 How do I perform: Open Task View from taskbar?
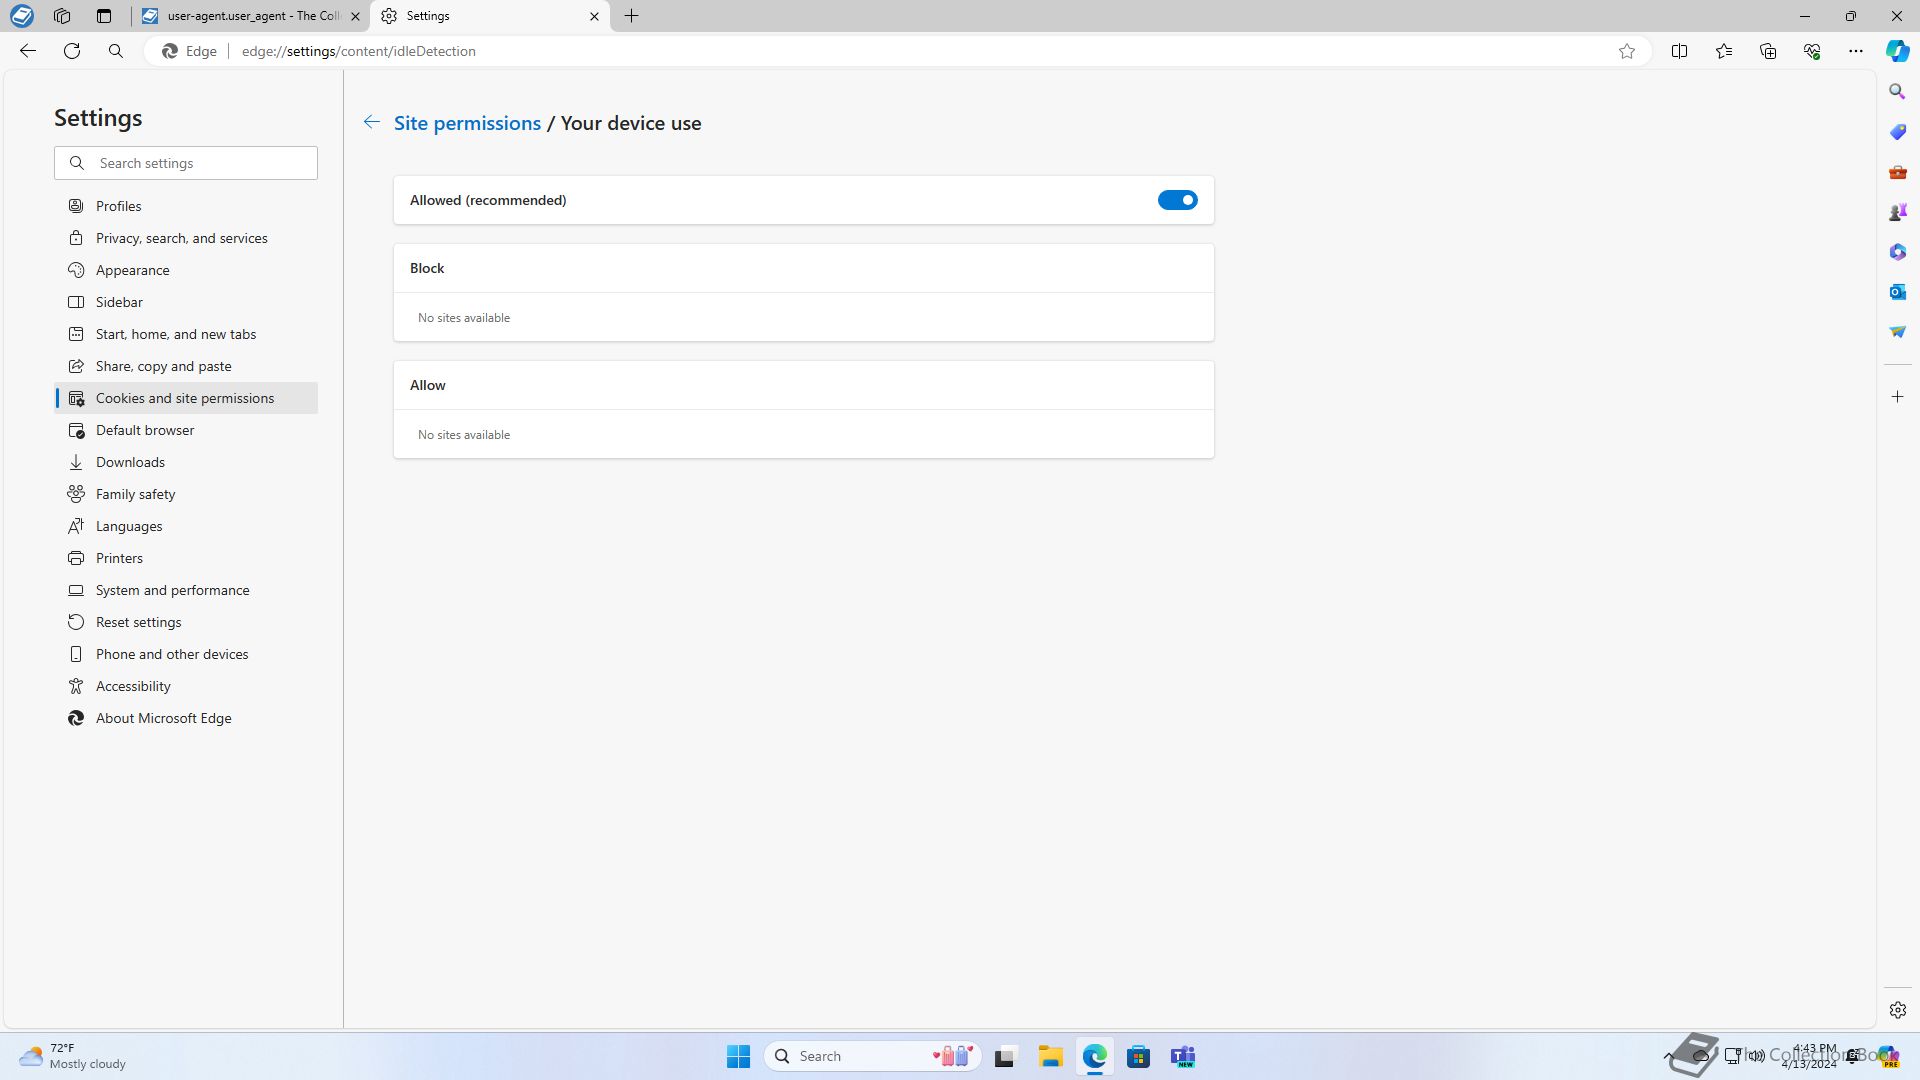pos(1005,1056)
